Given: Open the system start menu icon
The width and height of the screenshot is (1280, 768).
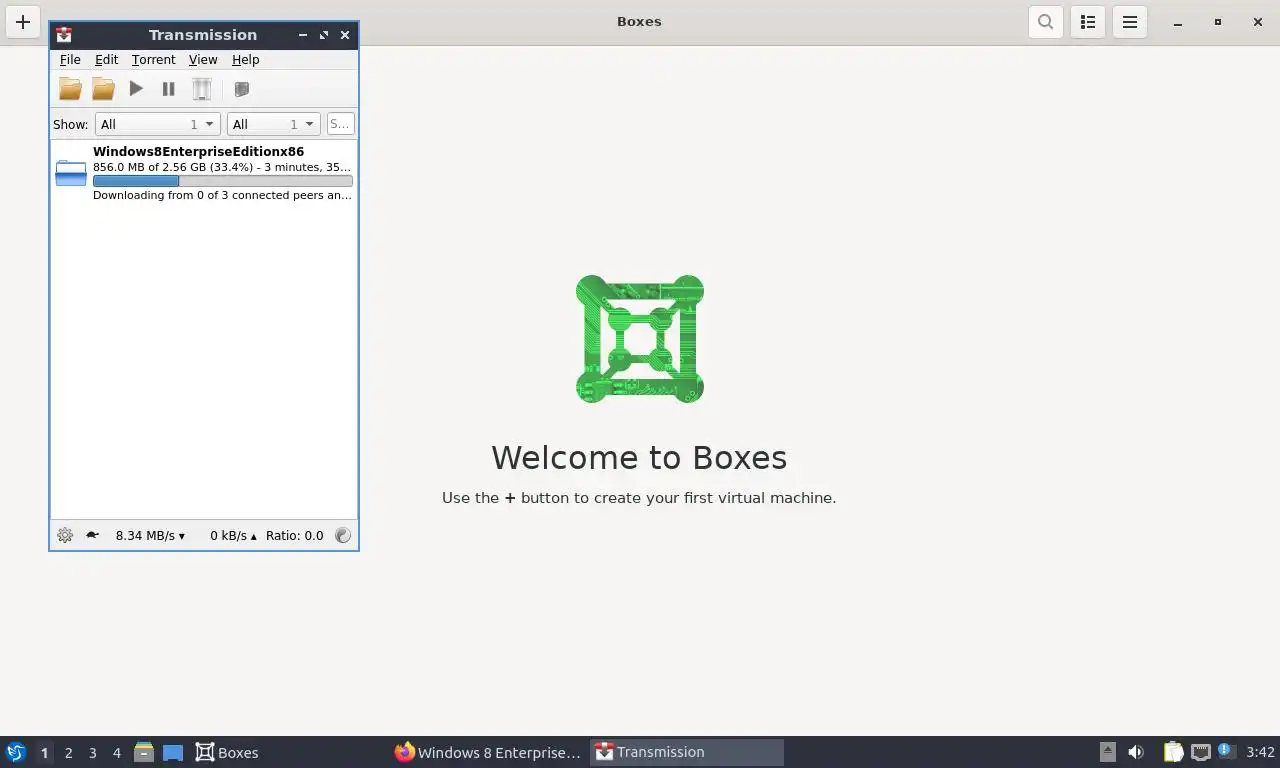Looking at the screenshot, I should (15, 752).
